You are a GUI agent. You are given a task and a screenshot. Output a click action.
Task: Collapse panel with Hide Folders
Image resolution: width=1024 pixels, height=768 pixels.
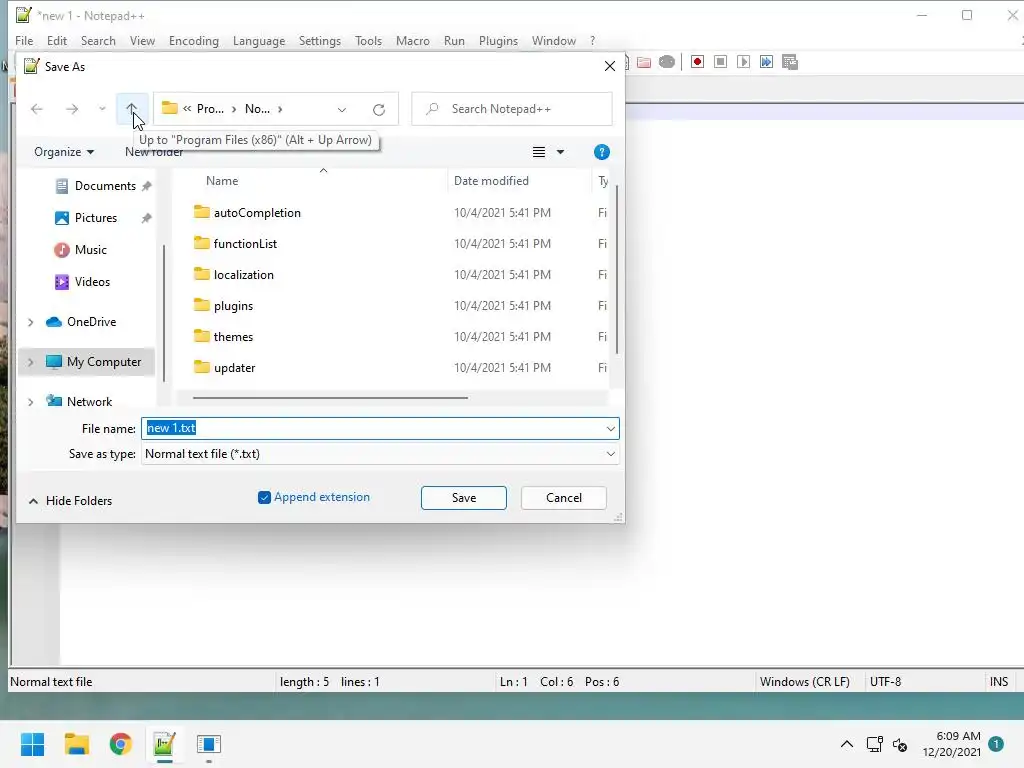[70, 501]
